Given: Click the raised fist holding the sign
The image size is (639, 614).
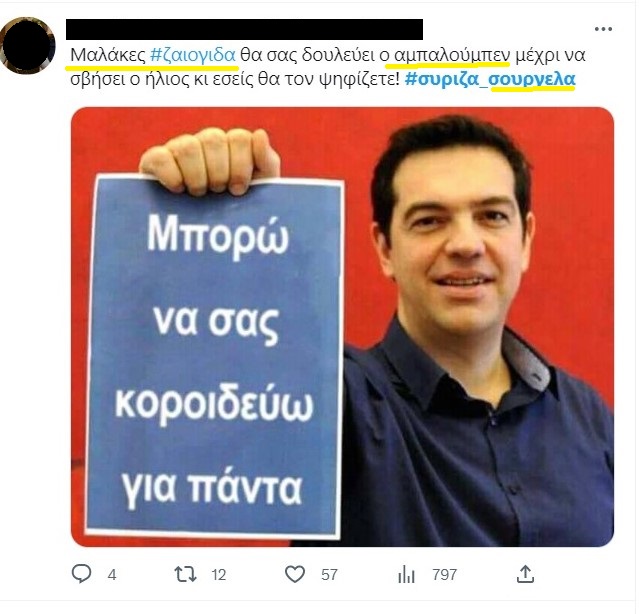Looking at the screenshot, I should (x=210, y=161).
